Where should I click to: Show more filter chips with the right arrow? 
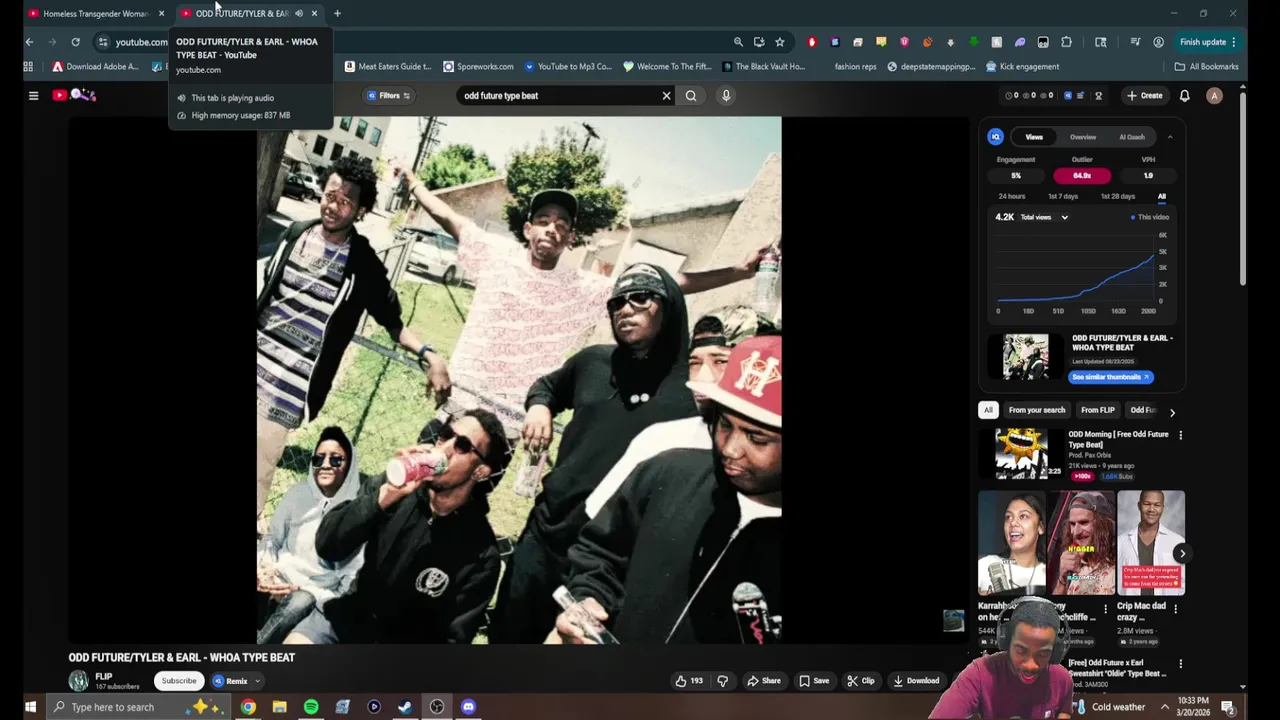[x=1172, y=412]
